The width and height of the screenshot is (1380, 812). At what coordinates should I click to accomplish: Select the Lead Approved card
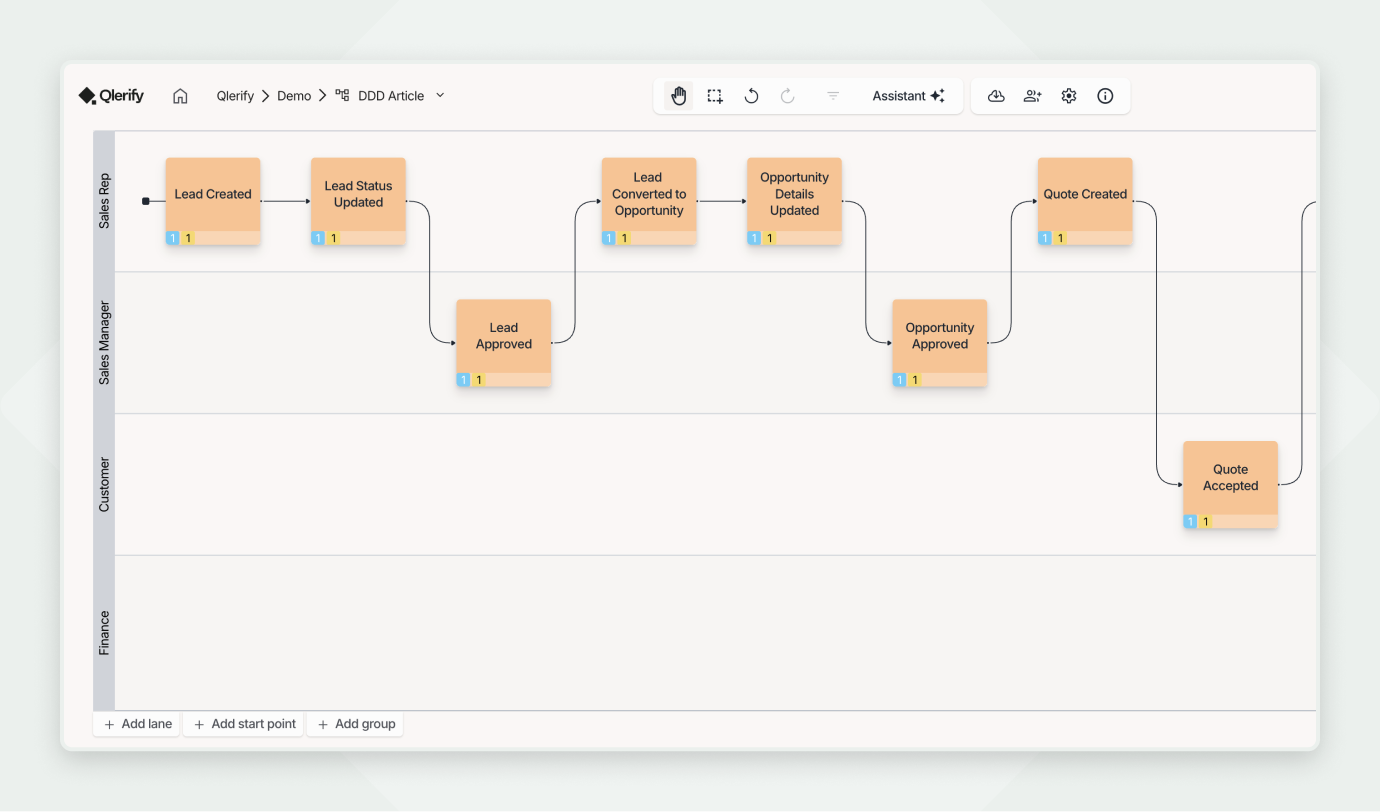coord(504,343)
